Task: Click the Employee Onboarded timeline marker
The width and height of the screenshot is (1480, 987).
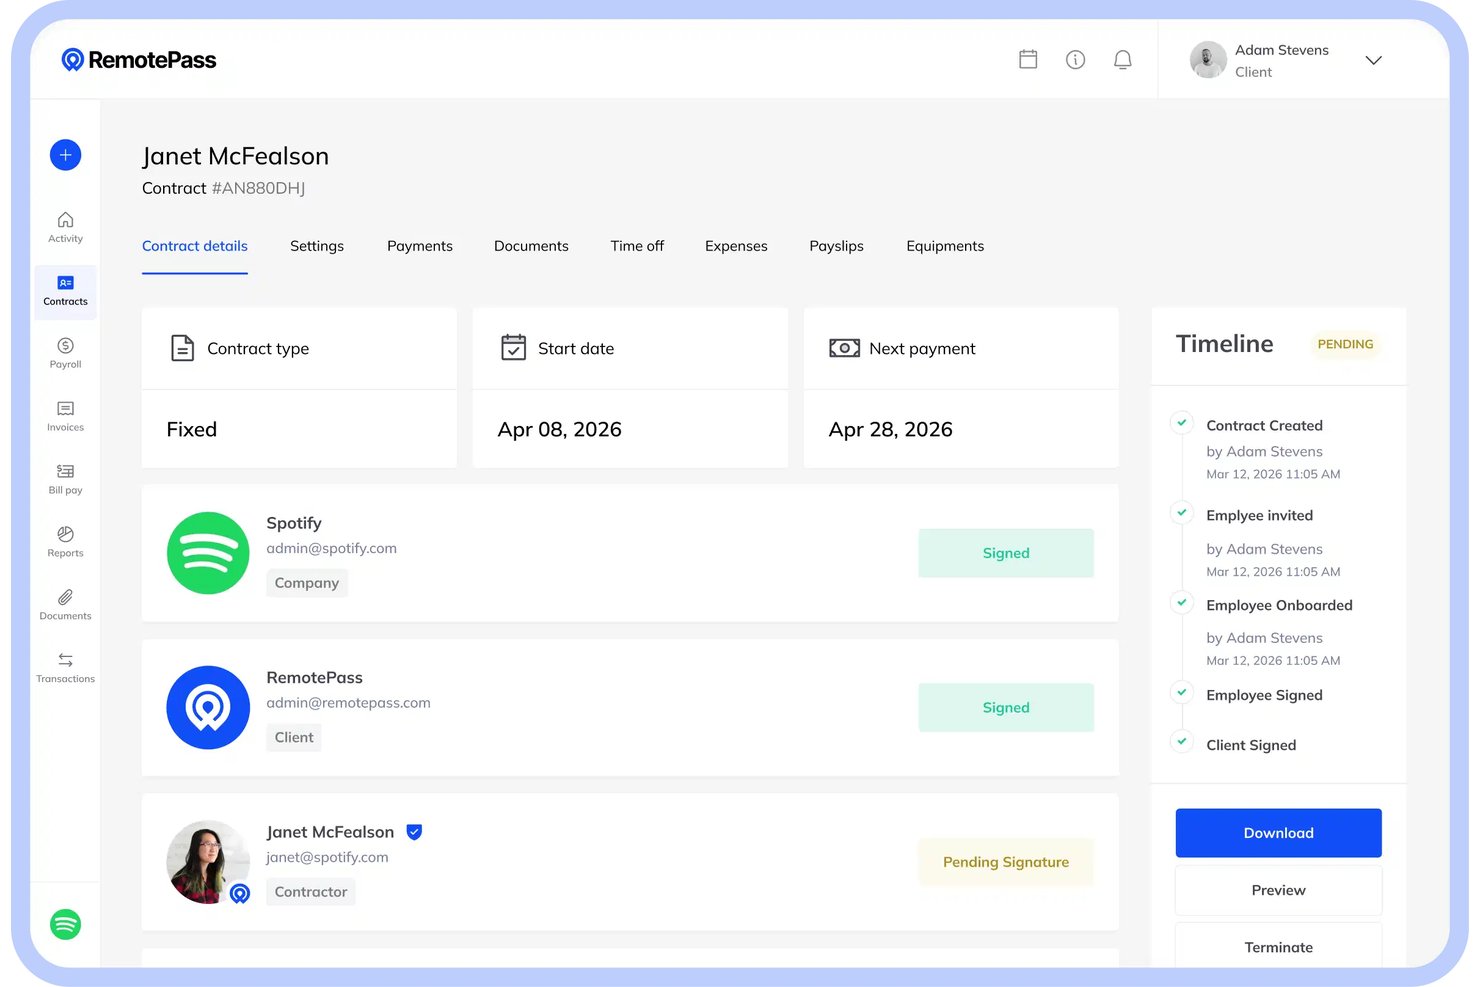Action: click(1182, 603)
